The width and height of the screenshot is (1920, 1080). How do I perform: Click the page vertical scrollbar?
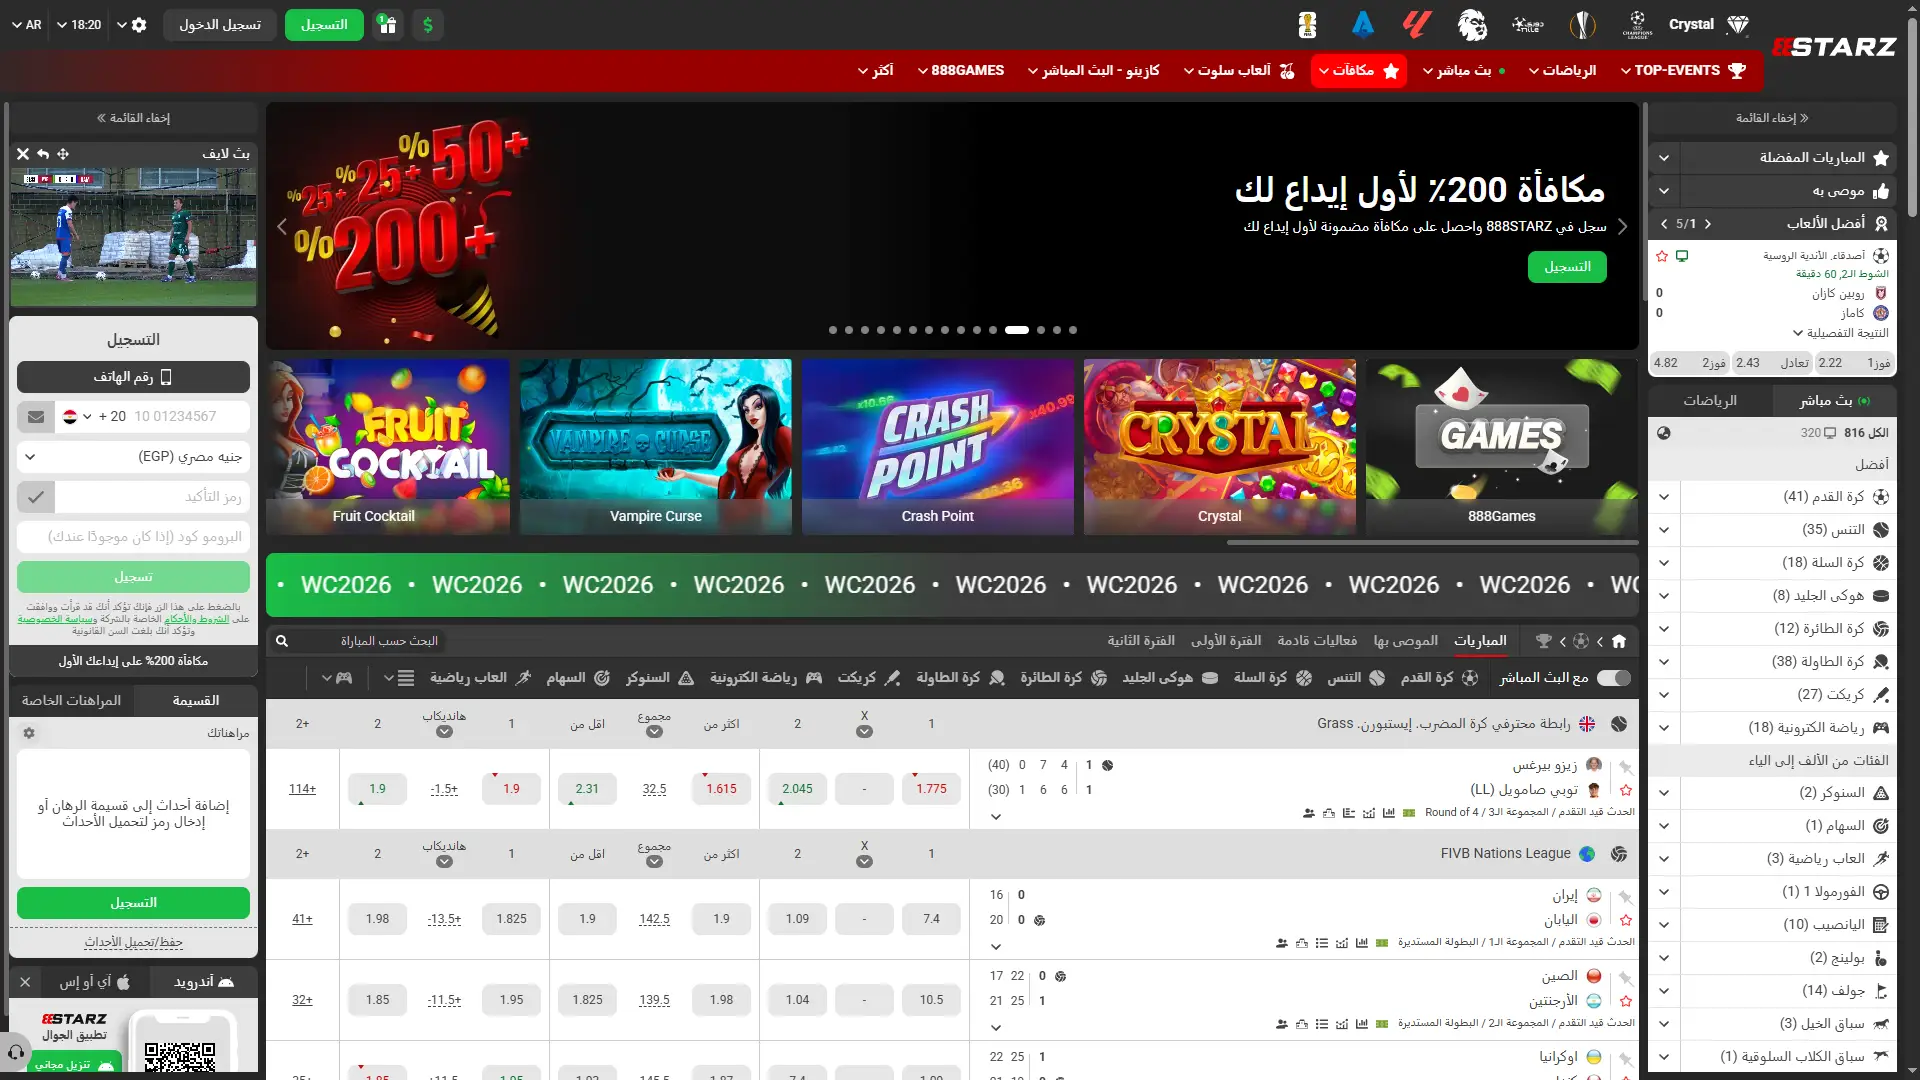pos(1912,115)
